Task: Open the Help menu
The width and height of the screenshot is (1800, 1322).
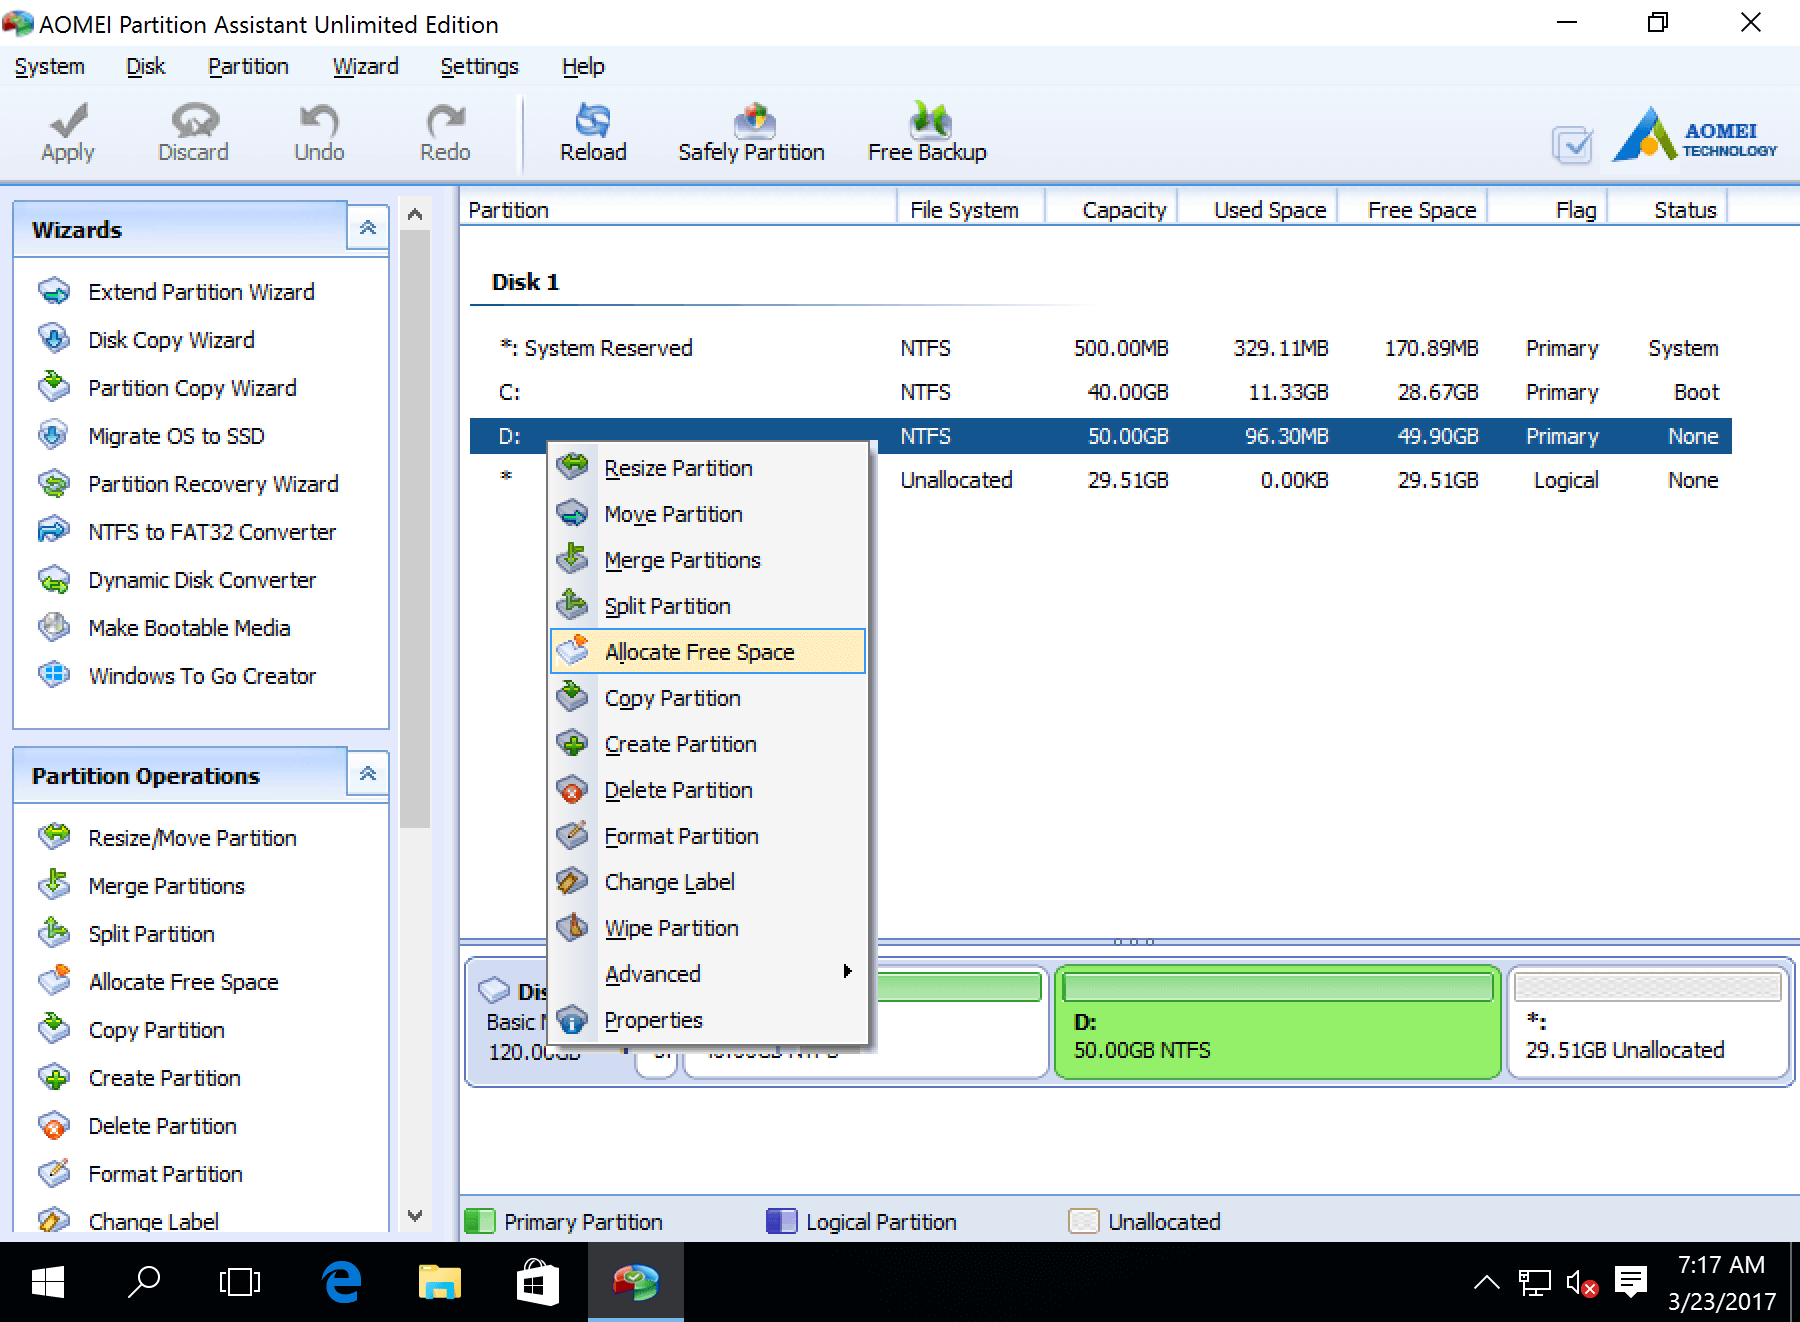Action: click(x=583, y=67)
